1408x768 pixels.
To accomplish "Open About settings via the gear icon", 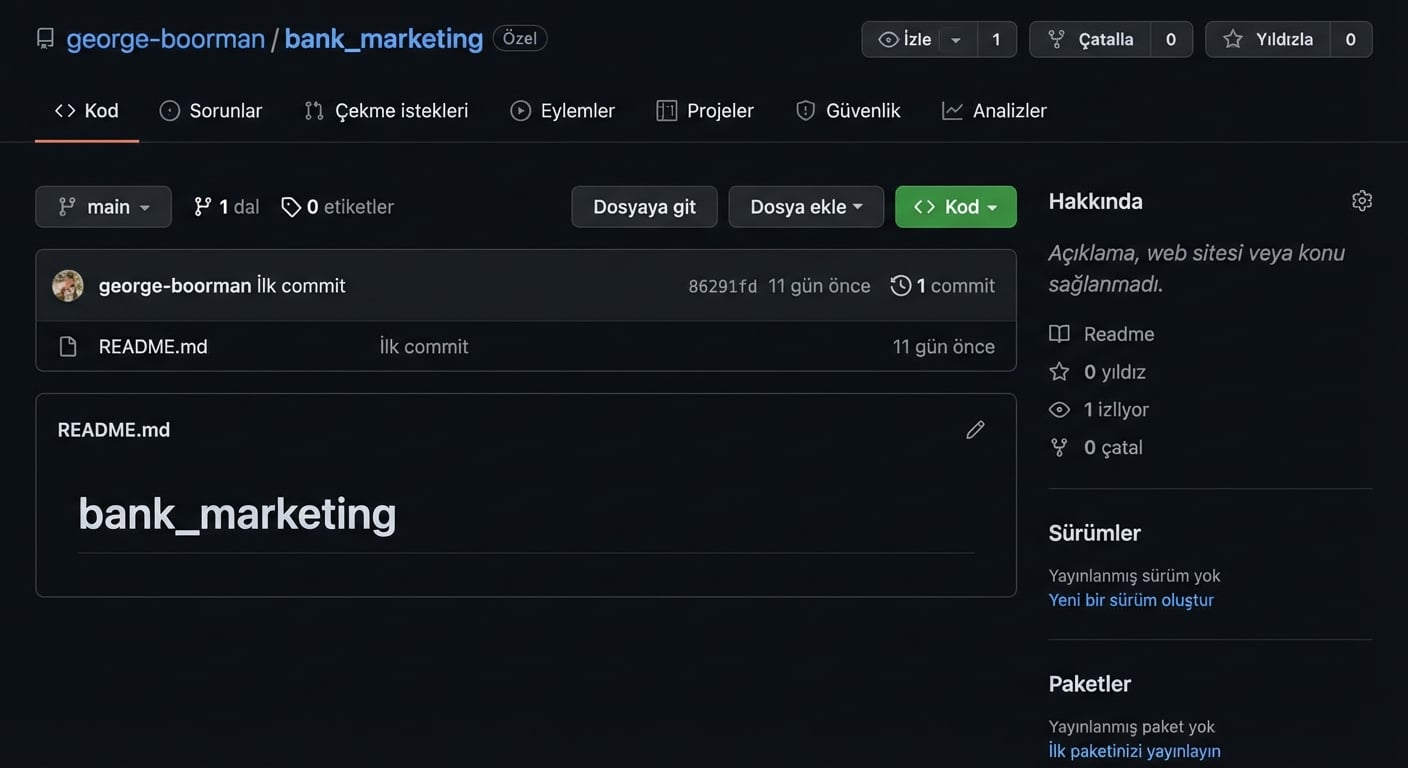I will click(x=1362, y=200).
